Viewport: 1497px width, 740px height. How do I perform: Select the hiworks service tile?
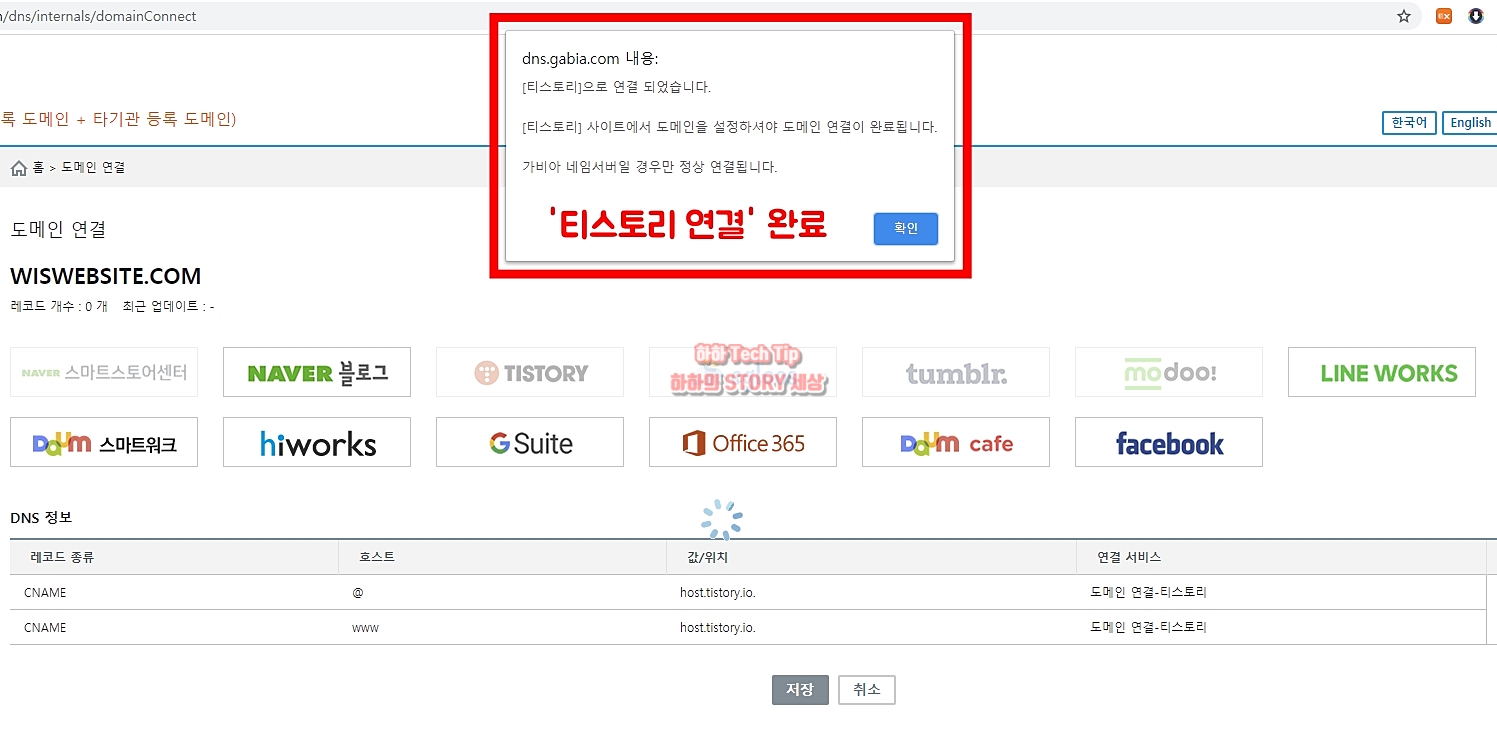click(x=317, y=442)
